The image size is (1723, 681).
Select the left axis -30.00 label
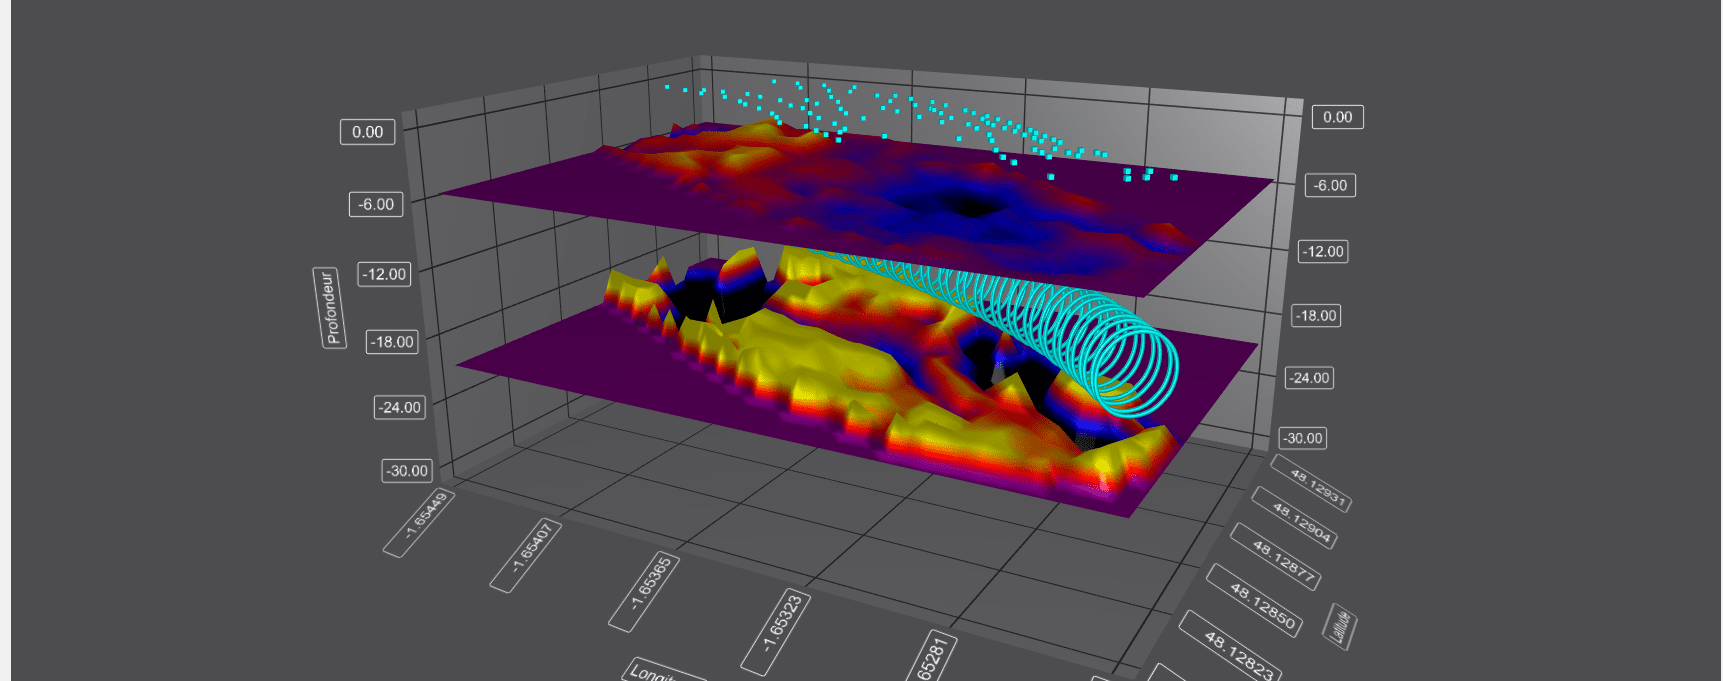tap(407, 470)
